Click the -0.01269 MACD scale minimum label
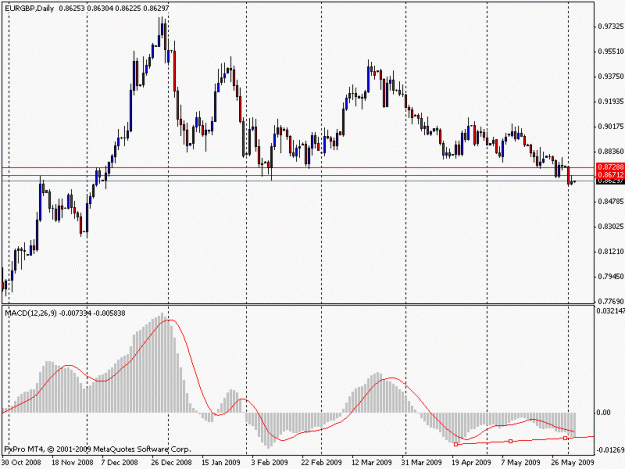The width and height of the screenshot is (625, 469). click(x=610, y=450)
